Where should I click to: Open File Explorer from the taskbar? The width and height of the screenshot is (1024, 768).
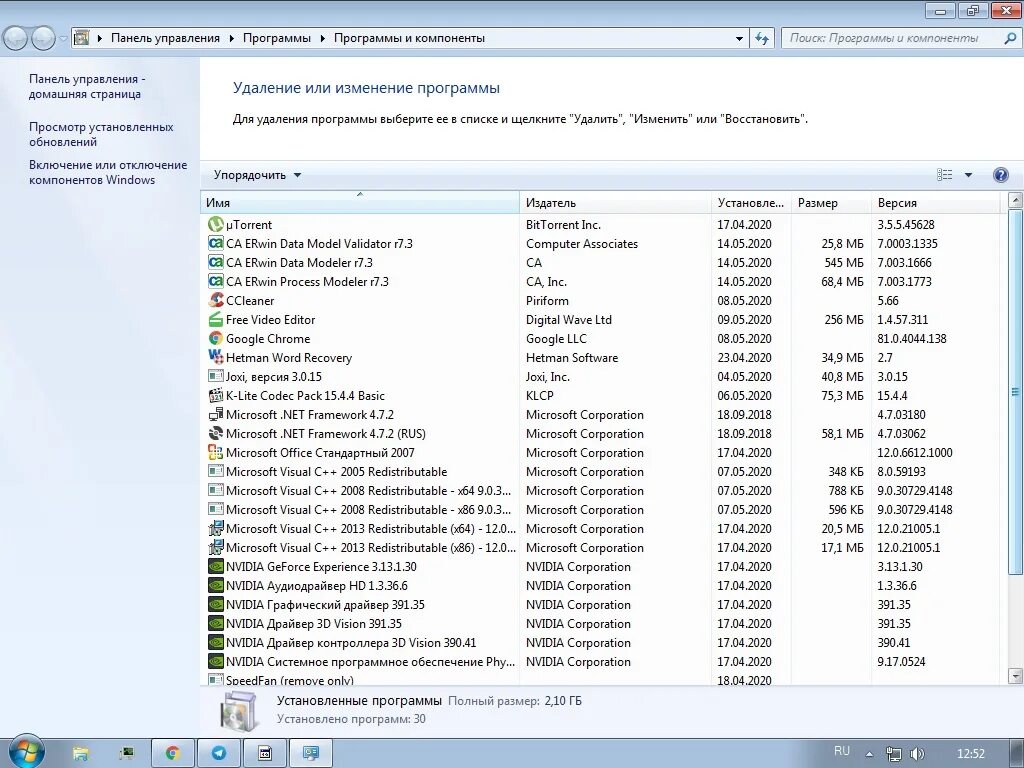coord(81,753)
